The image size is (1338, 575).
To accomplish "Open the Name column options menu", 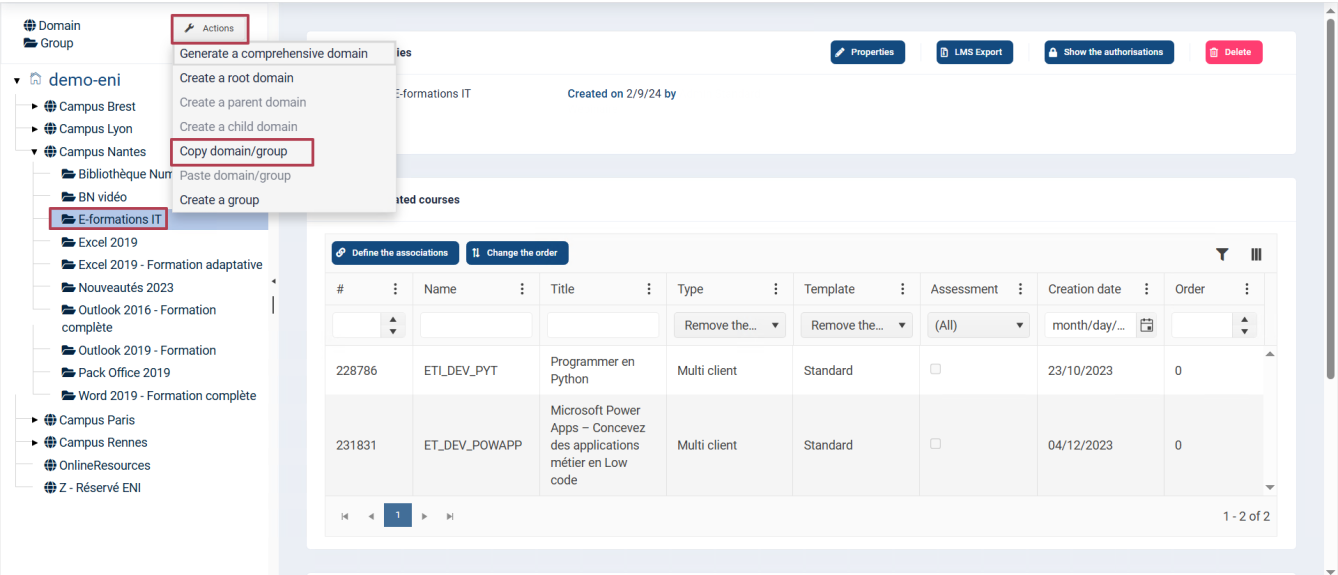I will coord(522,289).
